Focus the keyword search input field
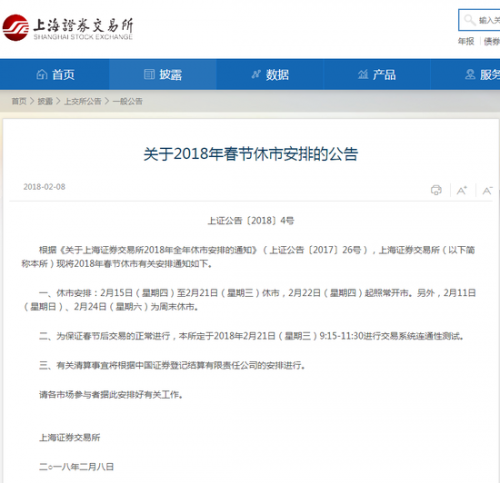500x483 pixels. pyautogui.click(x=480, y=20)
